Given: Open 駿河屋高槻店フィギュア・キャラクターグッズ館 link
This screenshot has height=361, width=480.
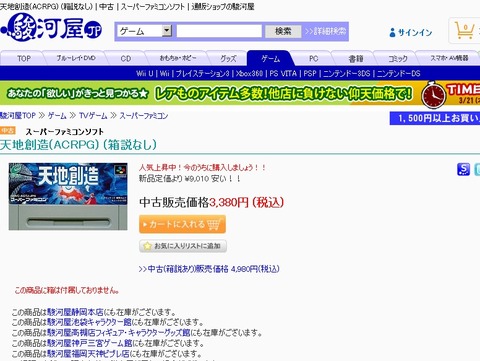Looking at the screenshot, I should [x=119, y=333].
